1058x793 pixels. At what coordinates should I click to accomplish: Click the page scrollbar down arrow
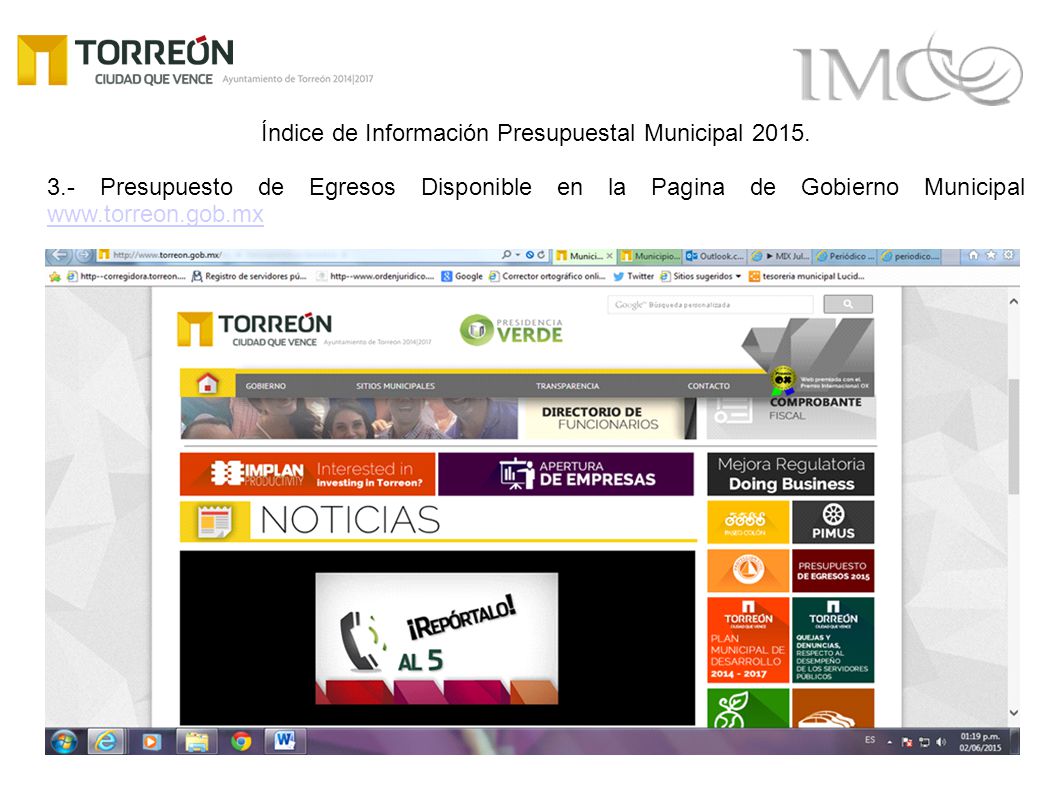coord(1013,713)
